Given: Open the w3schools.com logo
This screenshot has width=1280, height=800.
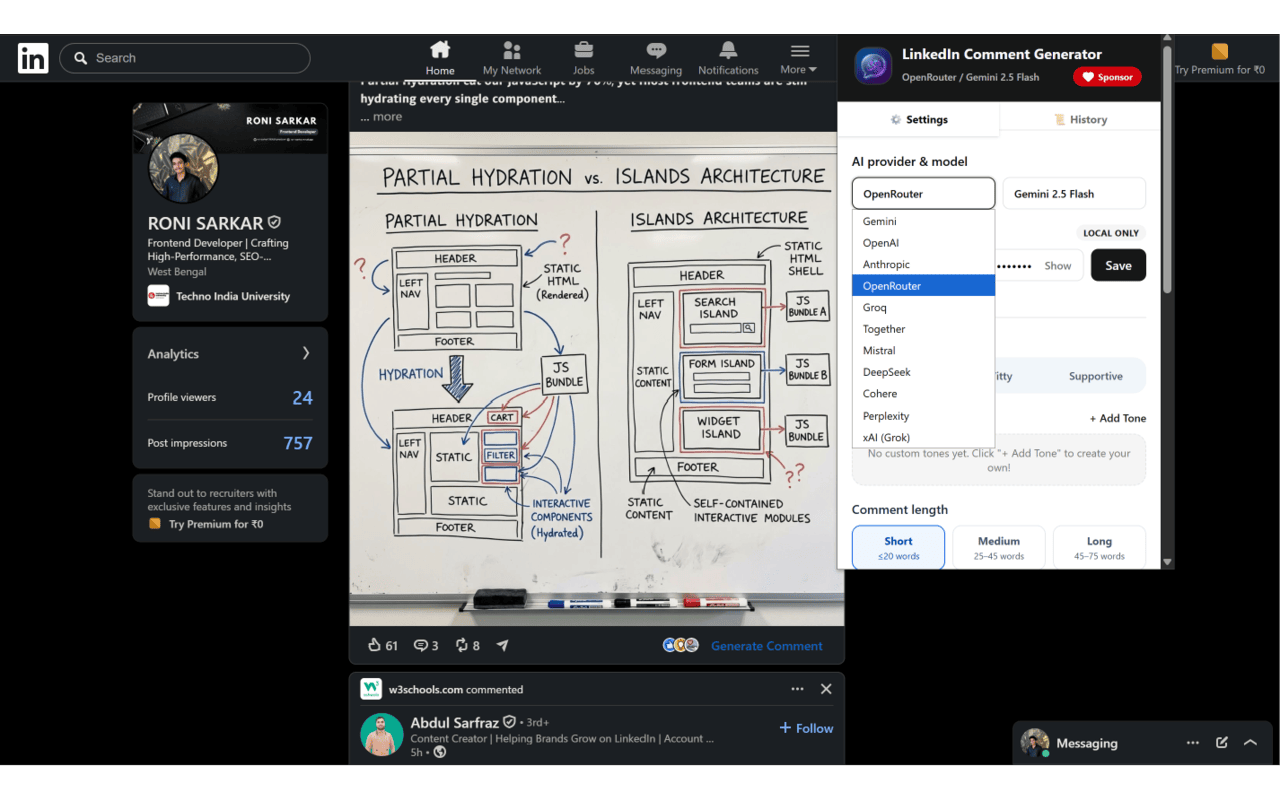Looking at the screenshot, I should (x=371, y=689).
